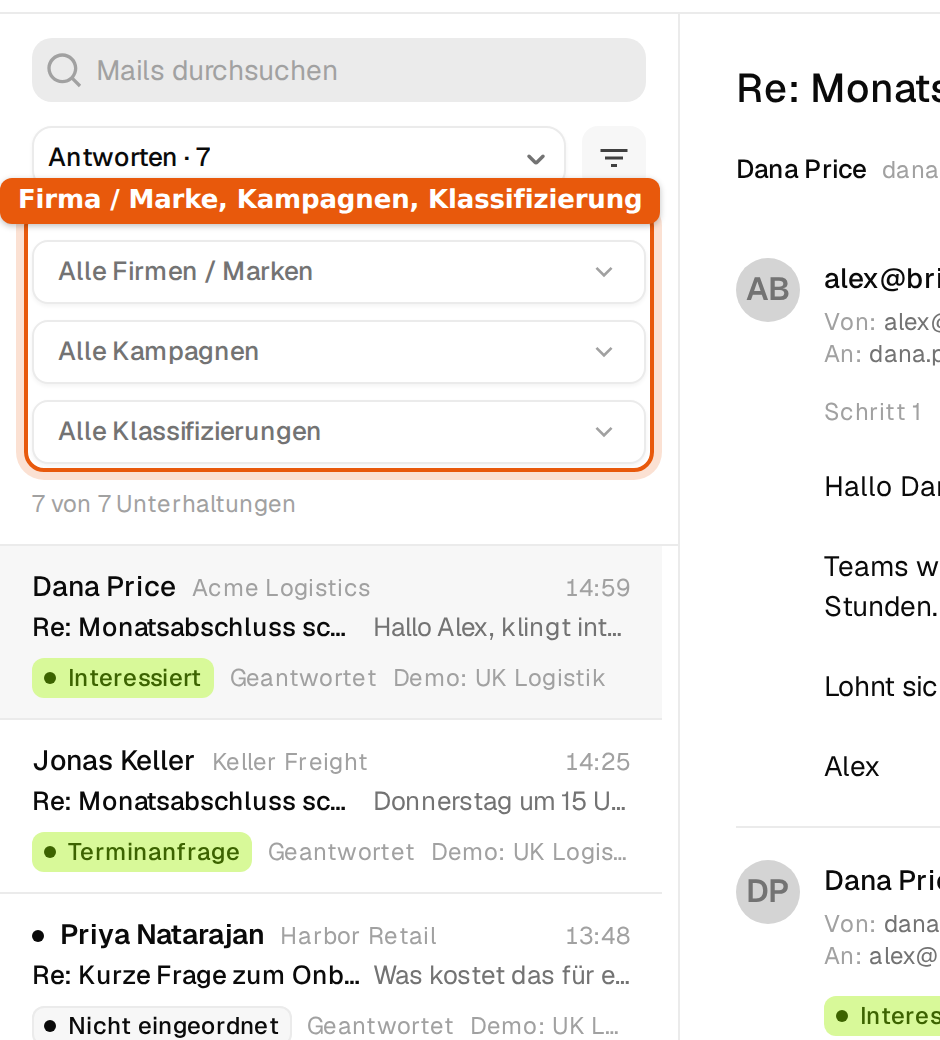This screenshot has height=1040, width=940.
Task: Click the AB sender avatar
Action: [768, 290]
